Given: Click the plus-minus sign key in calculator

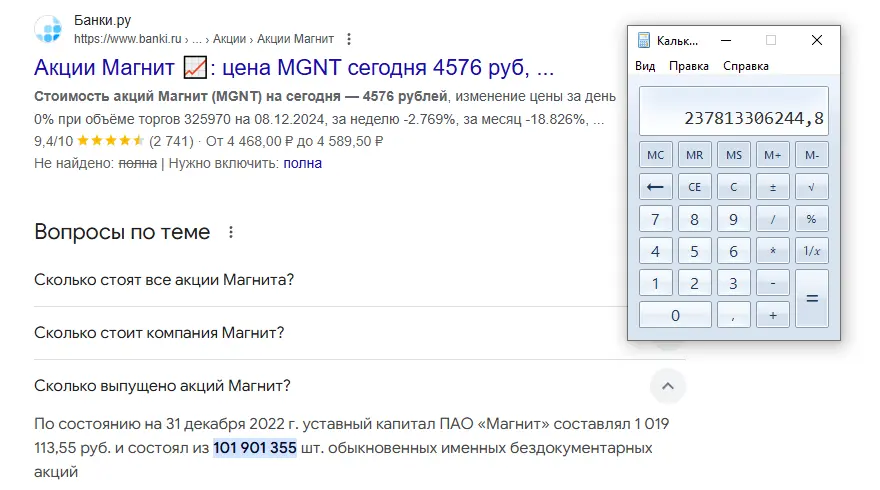Looking at the screenshot, I should (x=773, y=187).
